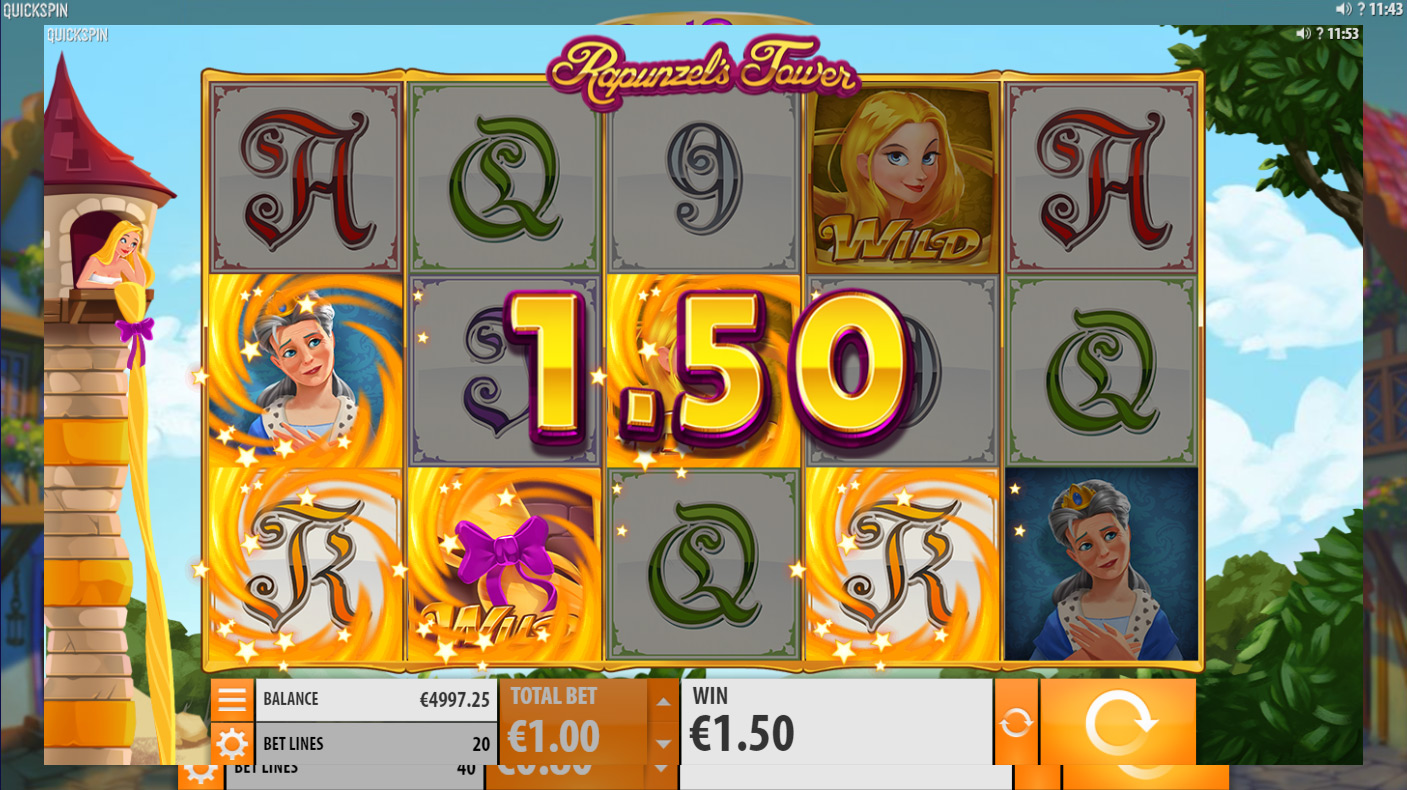Open settings gear next to Bet Lines
Screen dimensions: 1407x790
point(232,744)
